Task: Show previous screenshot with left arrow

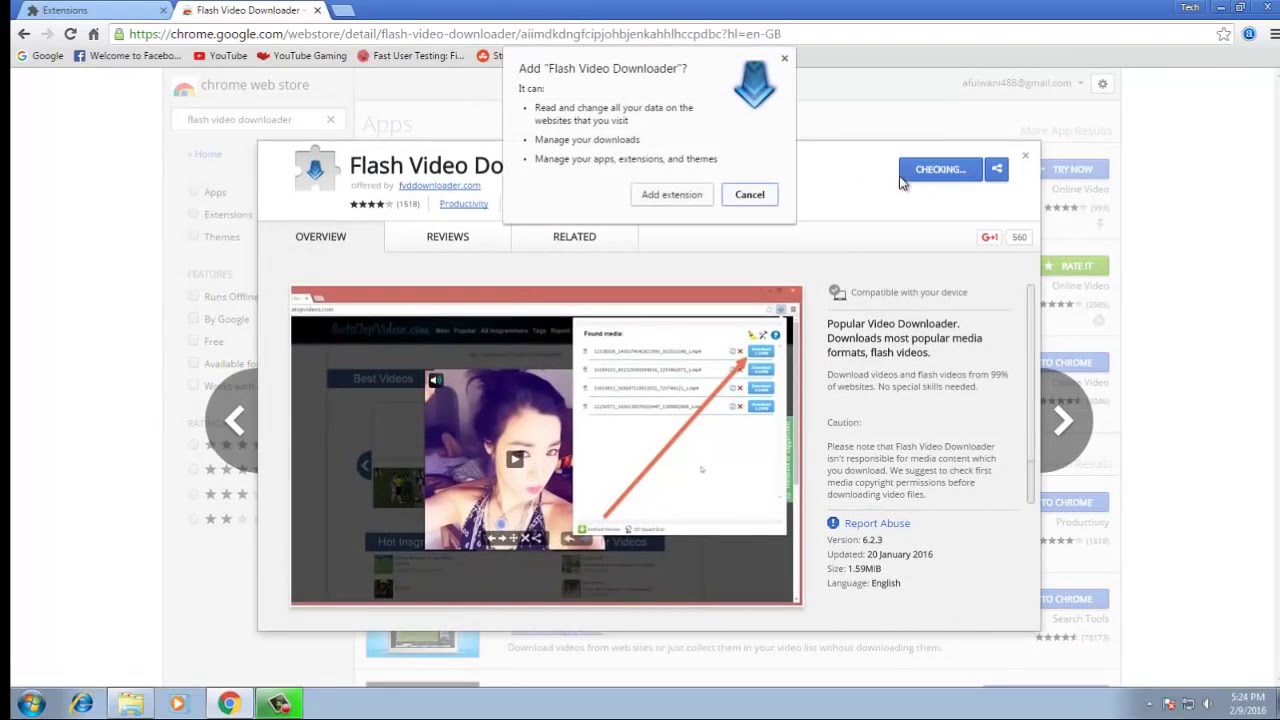Action: (x=234, y=421)
